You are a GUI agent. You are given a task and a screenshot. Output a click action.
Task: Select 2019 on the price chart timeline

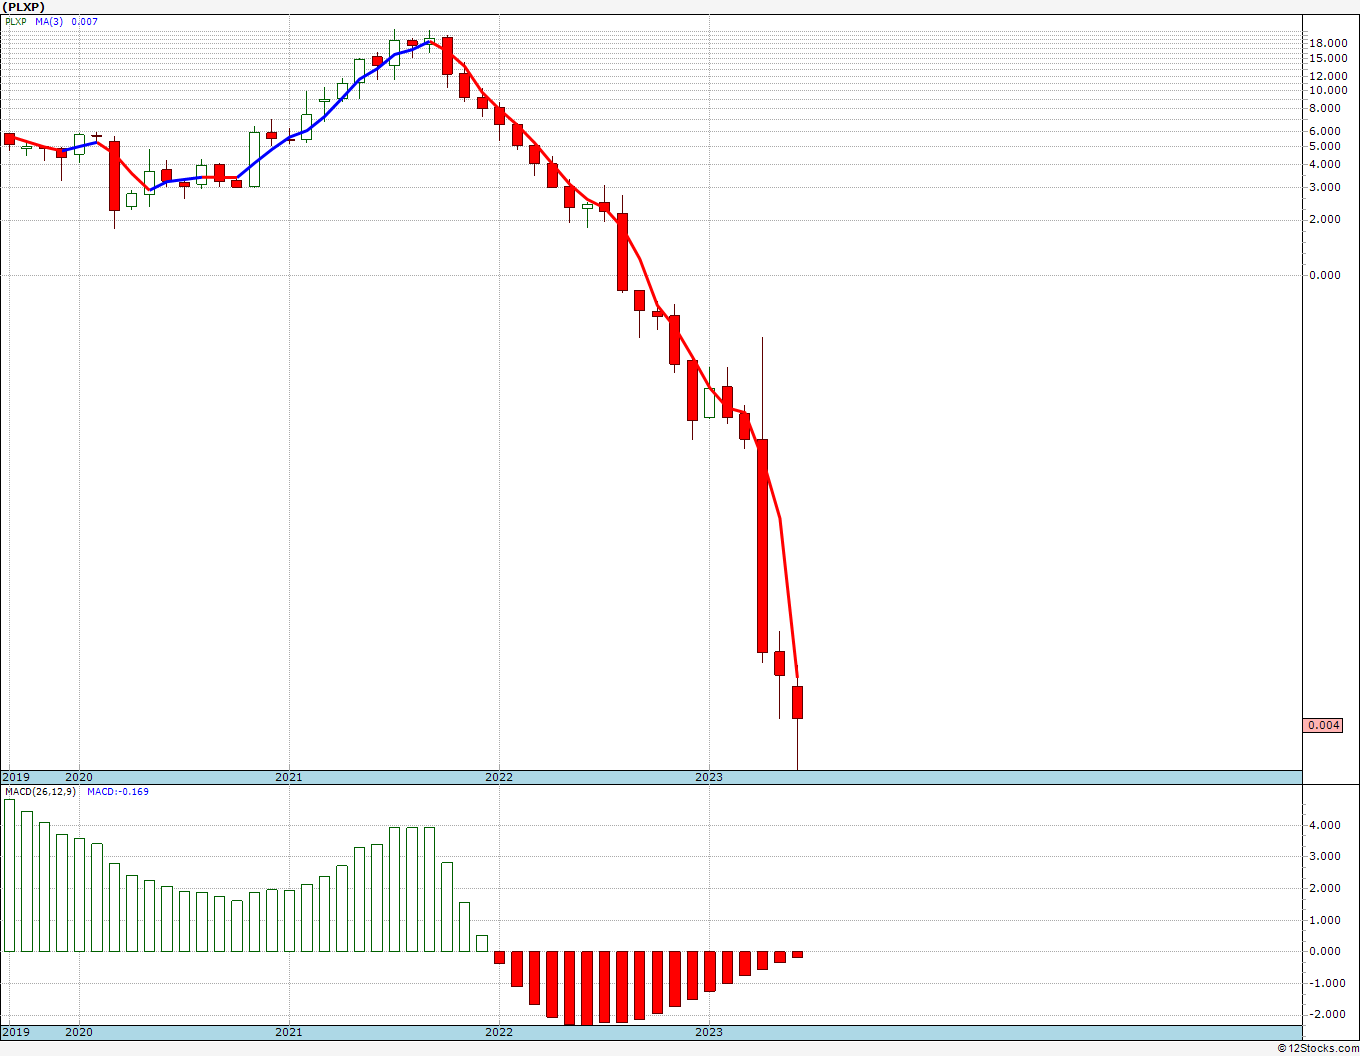(x=15, y=777)
